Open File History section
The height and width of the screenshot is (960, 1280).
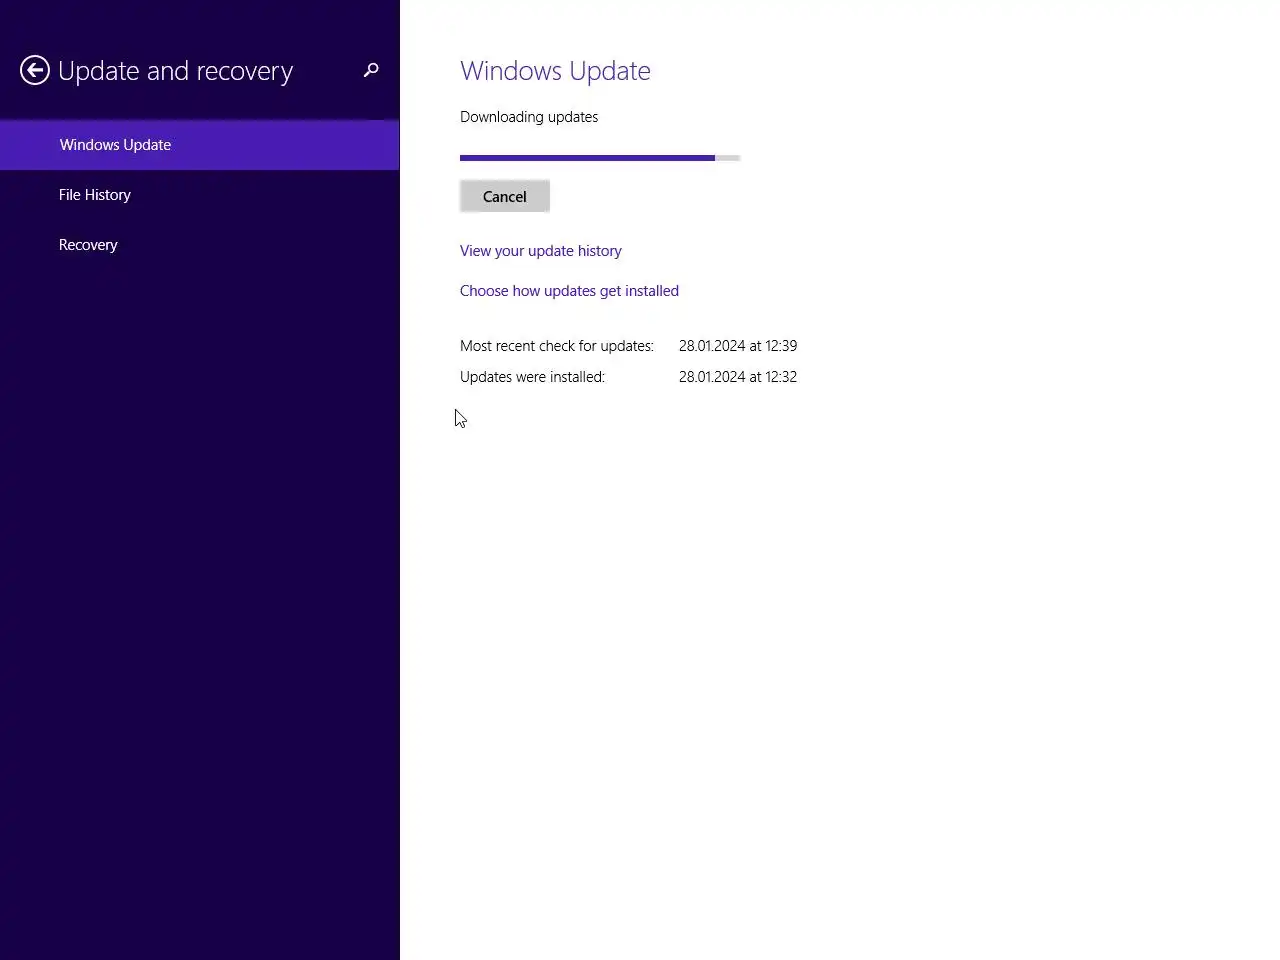click(x=200, y=195)
